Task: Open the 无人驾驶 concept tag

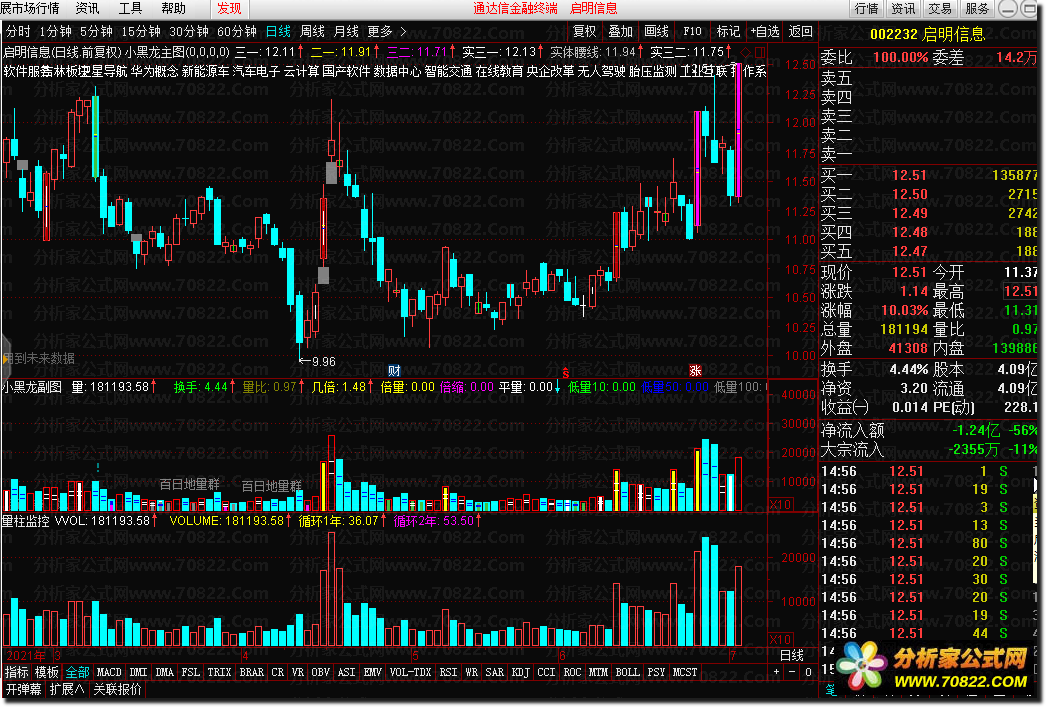Action: click(x=601, y=71)
